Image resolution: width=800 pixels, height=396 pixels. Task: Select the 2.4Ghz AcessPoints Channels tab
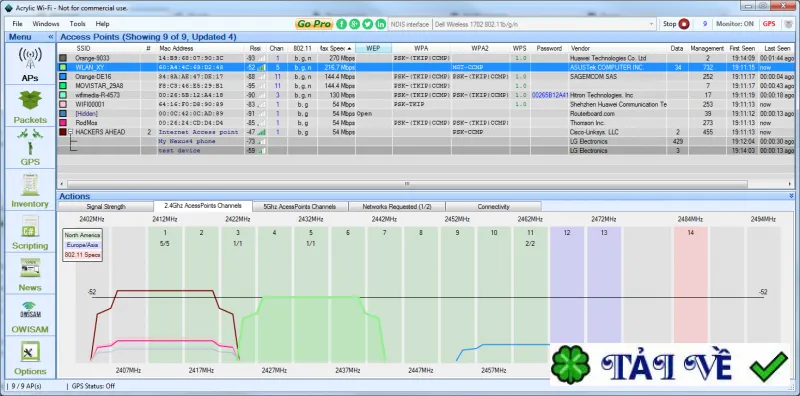tap(203, 206)
